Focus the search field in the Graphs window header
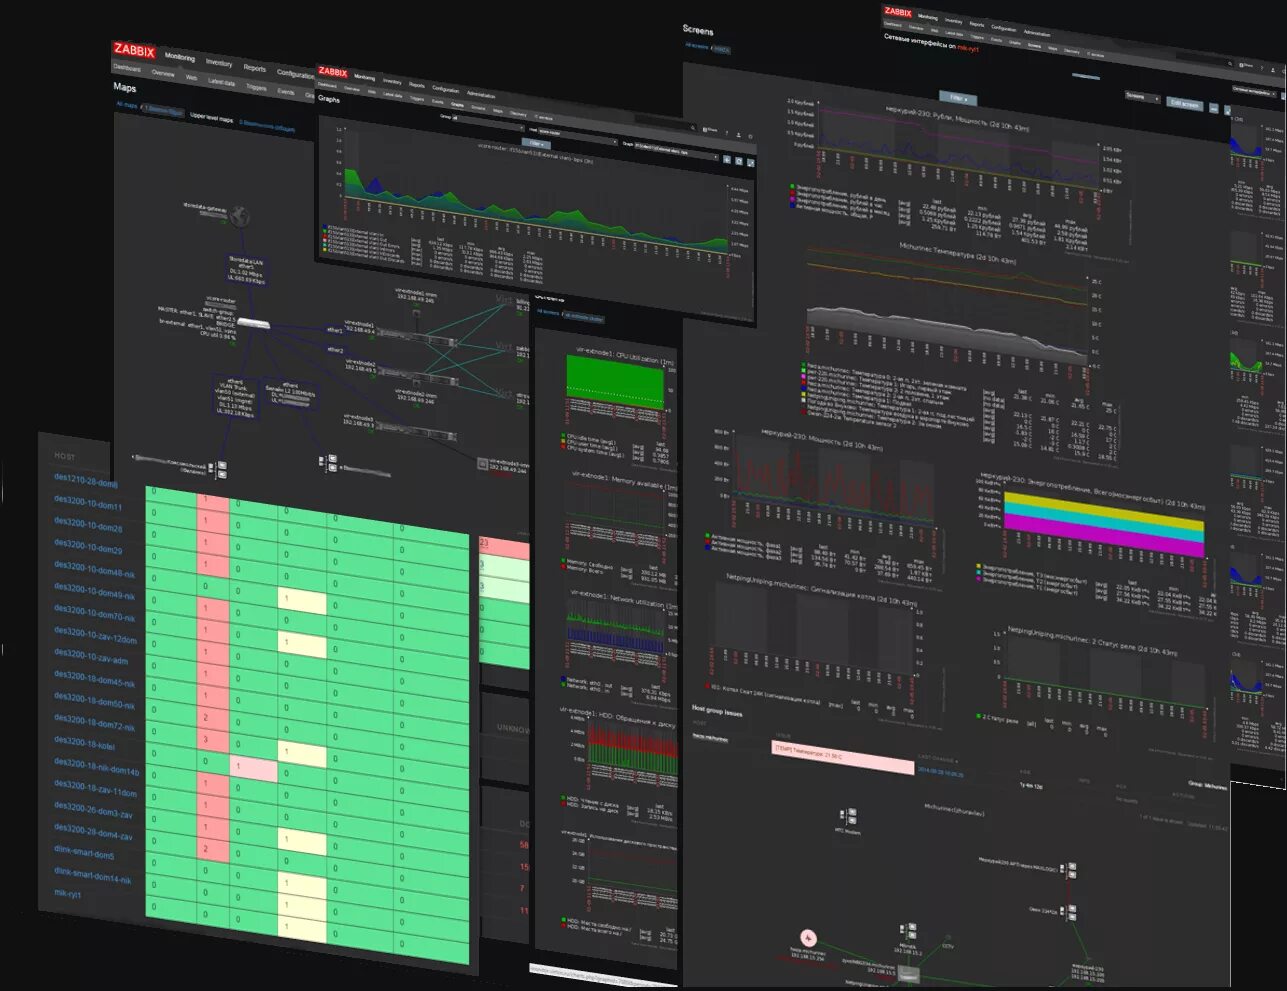 (662, 122)
